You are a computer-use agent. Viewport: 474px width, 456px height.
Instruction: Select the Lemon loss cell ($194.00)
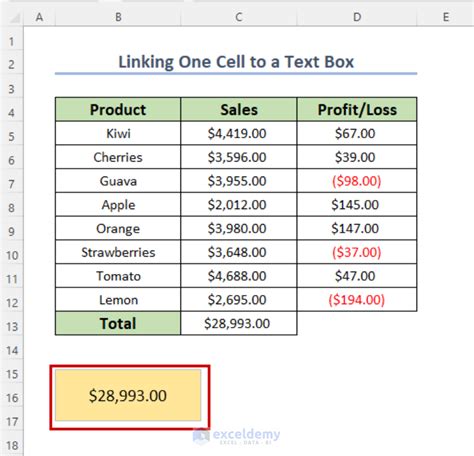click(x=357, y=300)
